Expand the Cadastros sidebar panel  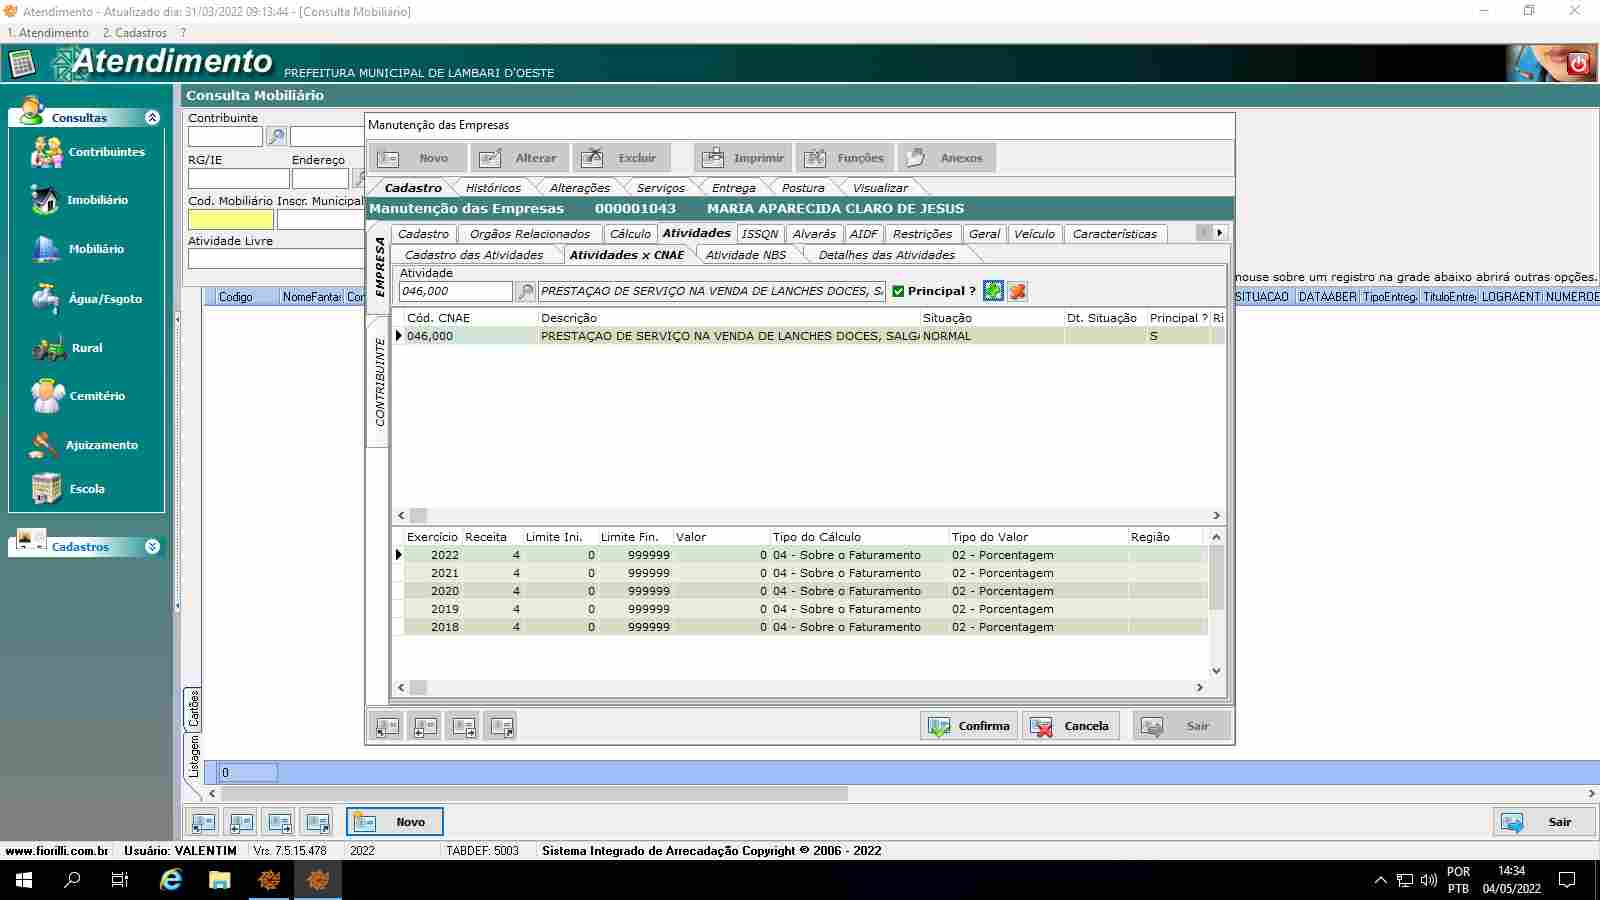(x=152, y=547)
